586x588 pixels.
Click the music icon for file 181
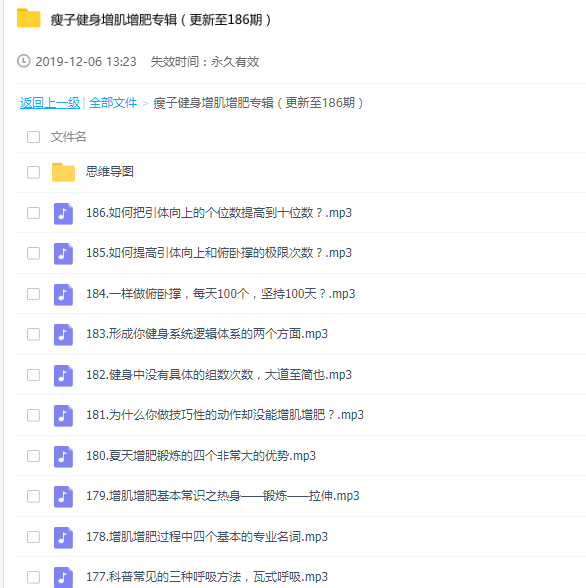click(63, 416)
